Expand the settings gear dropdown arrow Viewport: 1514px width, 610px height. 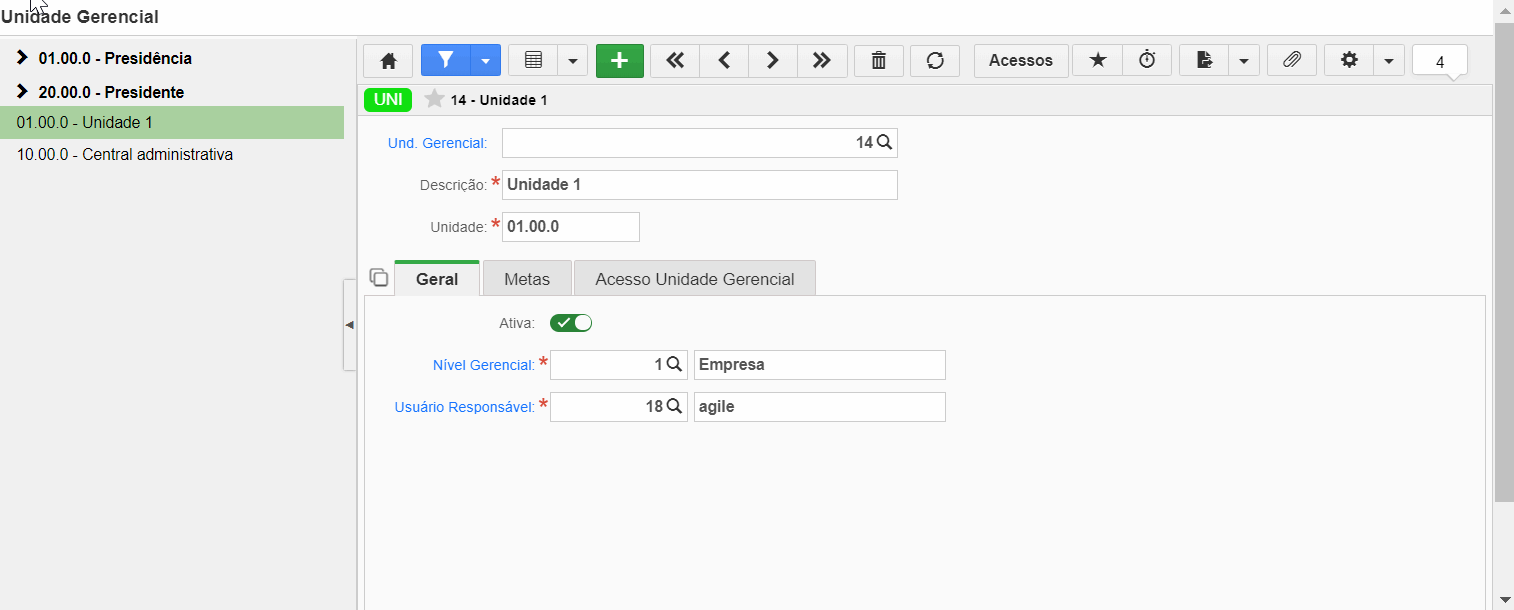pos(1389,61)
